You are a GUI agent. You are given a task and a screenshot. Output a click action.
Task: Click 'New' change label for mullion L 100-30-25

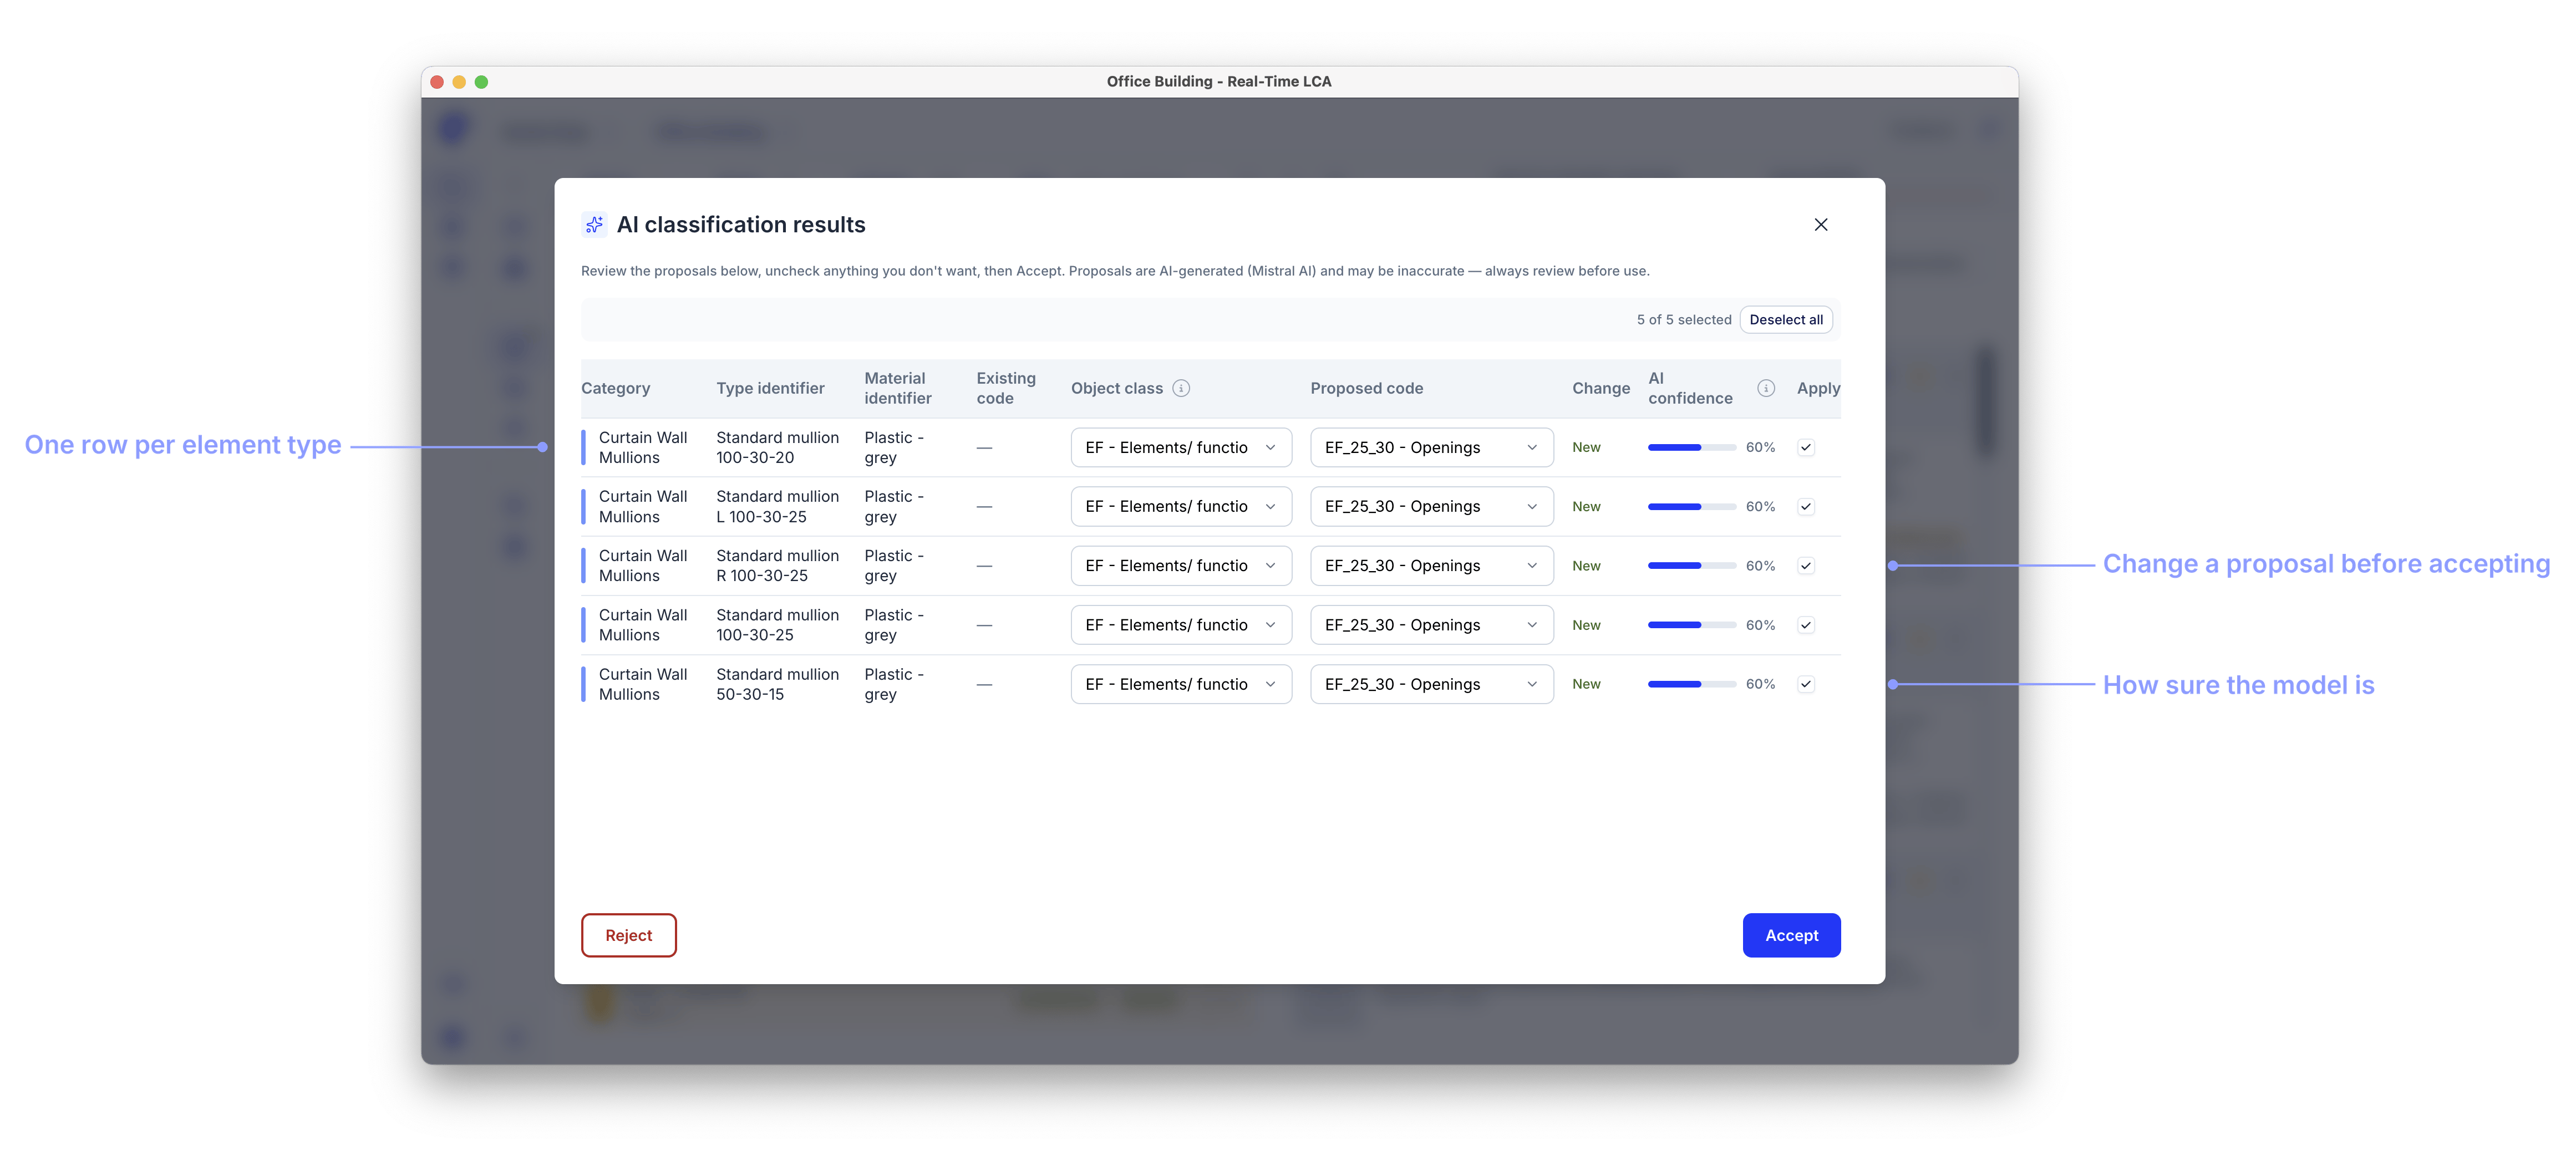pyautogui.click(x=1586, y=506)
